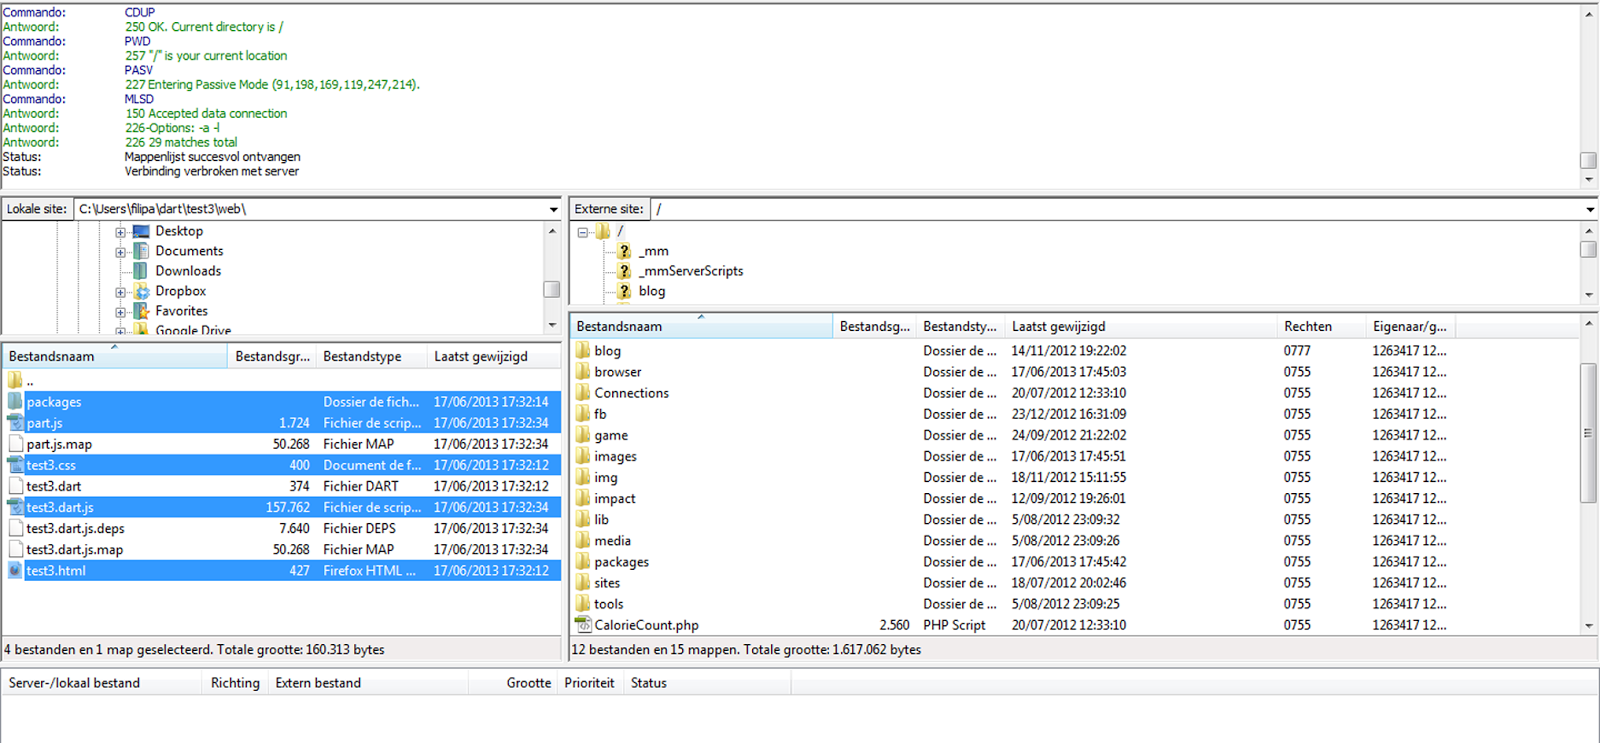Viewport: 1600px width, 743px height.
Task: Click the remote media folder icon
Action: tap(583, 540)
